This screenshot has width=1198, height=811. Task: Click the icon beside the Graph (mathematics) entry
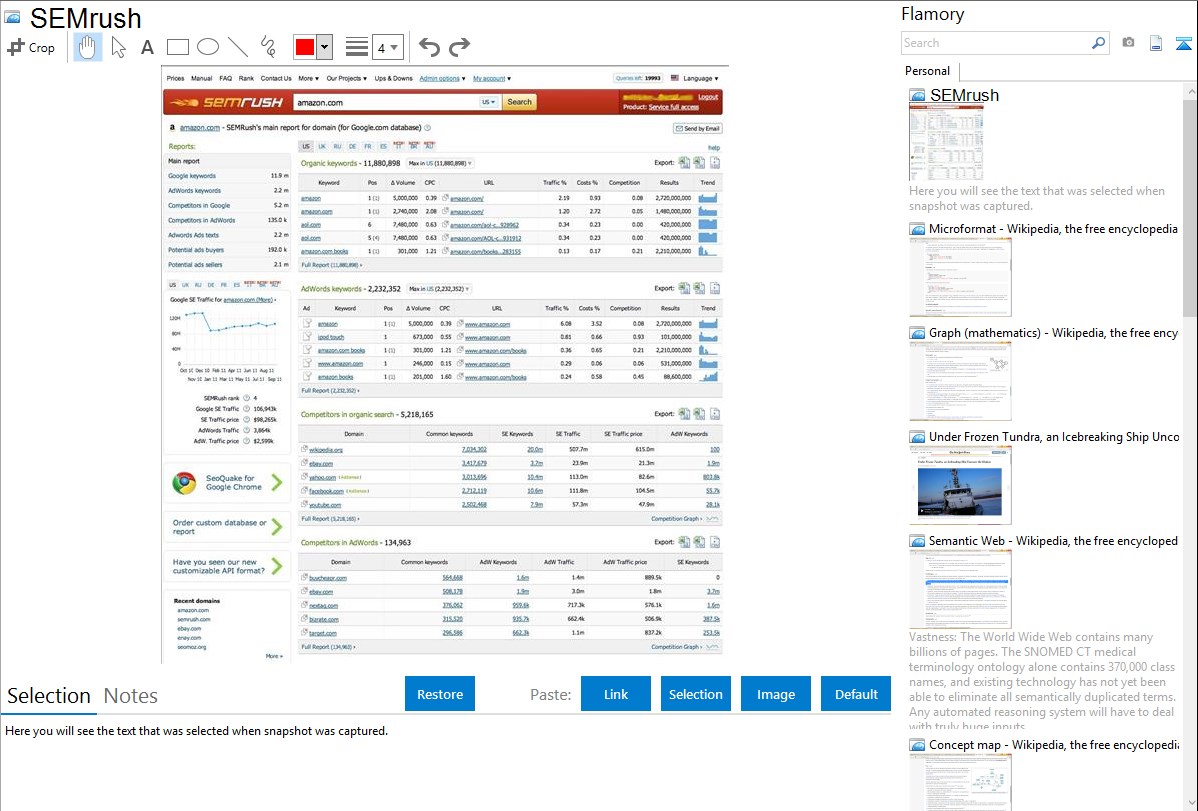click(918, 333)
